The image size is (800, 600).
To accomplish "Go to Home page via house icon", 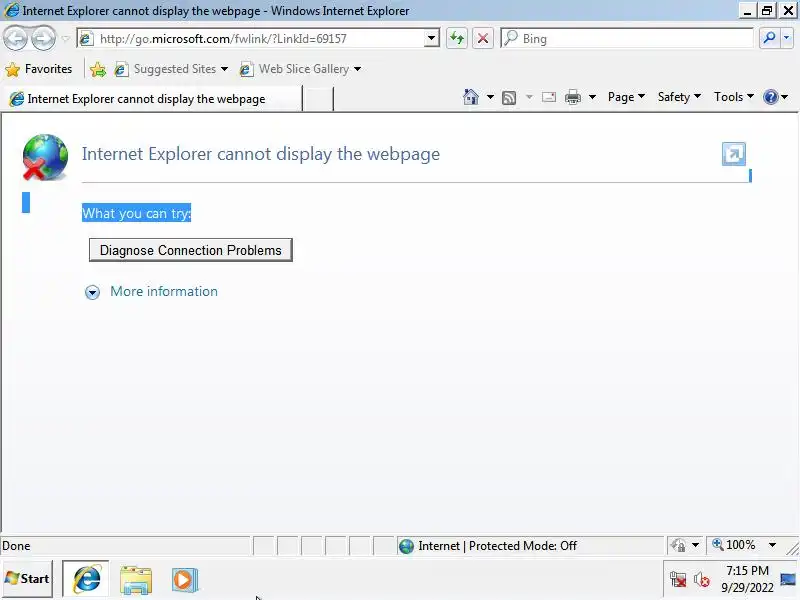I will point(470,97).
